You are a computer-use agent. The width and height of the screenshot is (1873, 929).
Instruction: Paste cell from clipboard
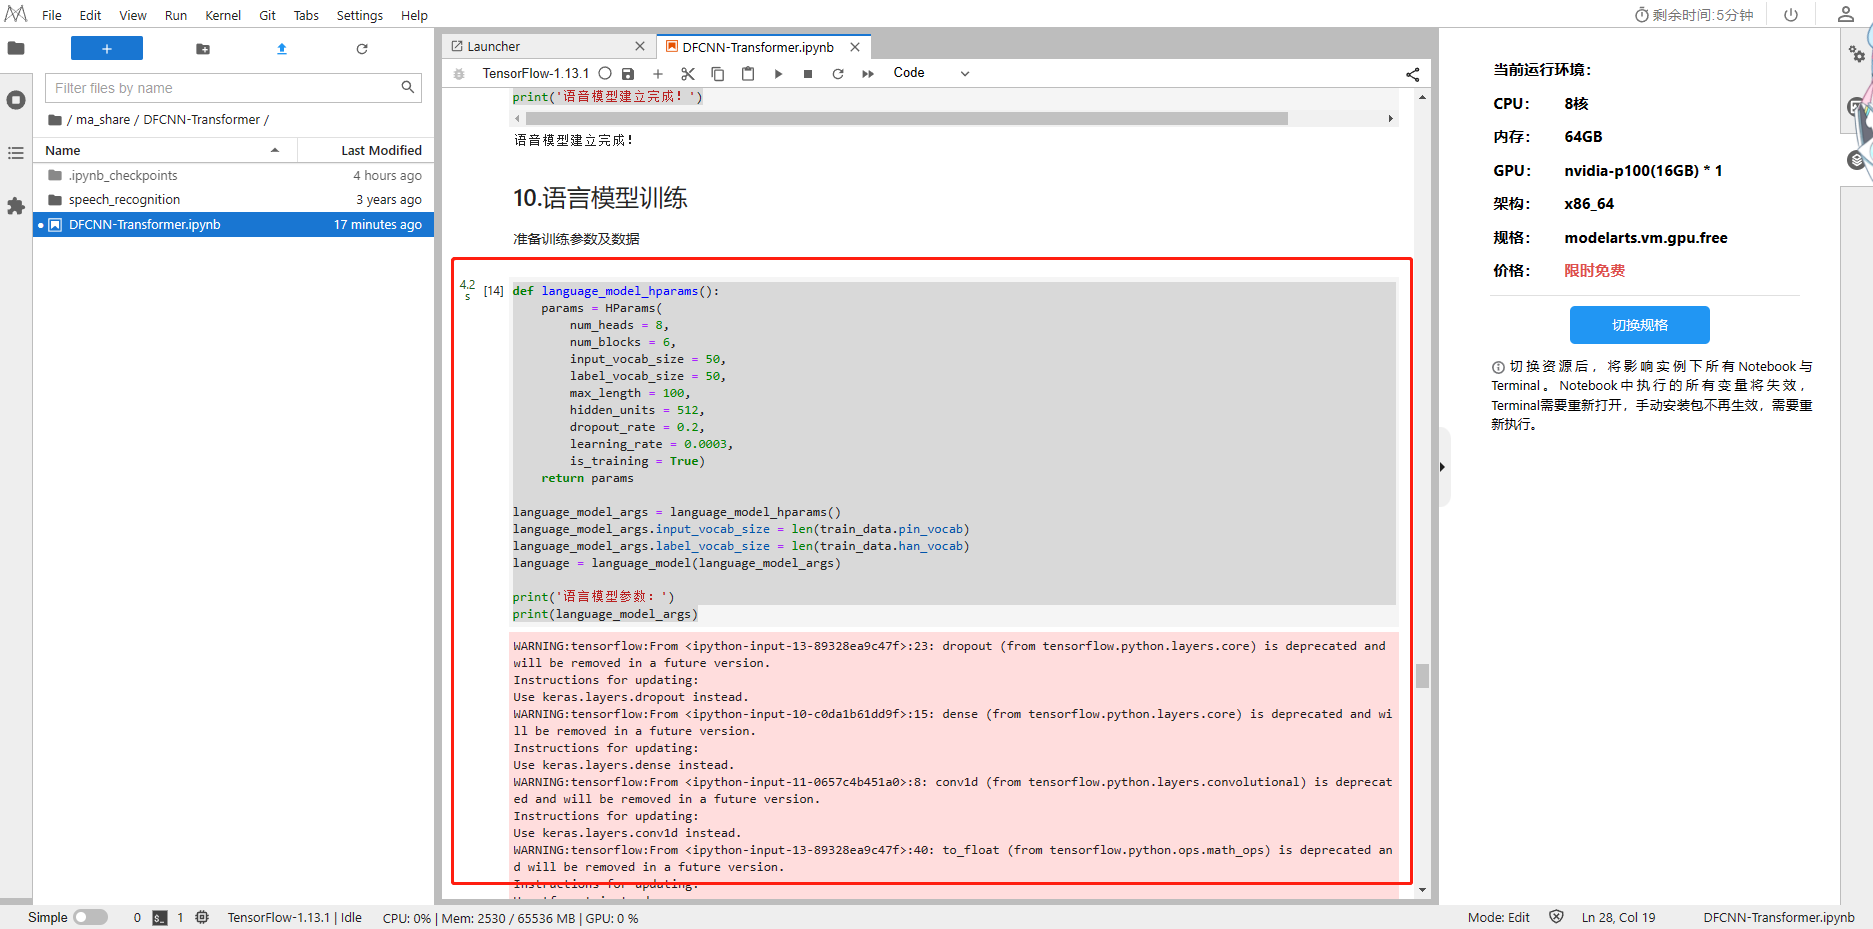pyautogui.click(x=748, y=74)
